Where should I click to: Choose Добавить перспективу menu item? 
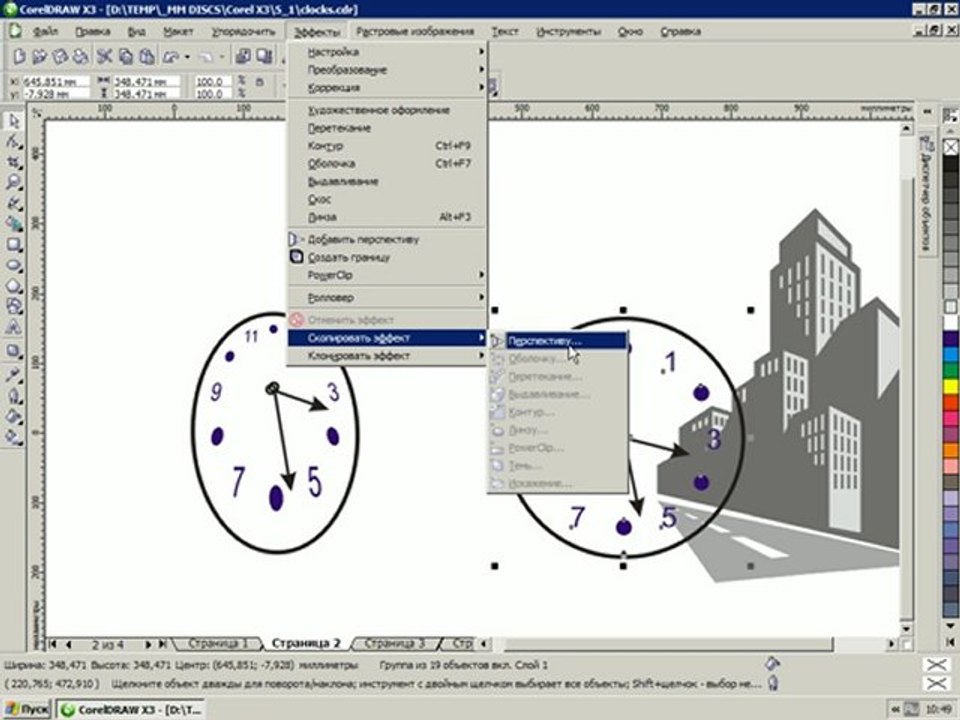[386, 239]
